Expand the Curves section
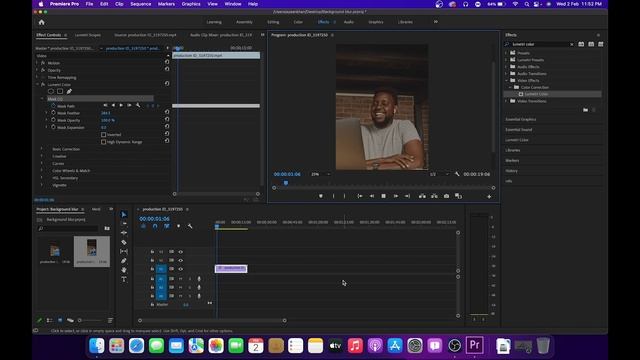 (x=42, y=163)
